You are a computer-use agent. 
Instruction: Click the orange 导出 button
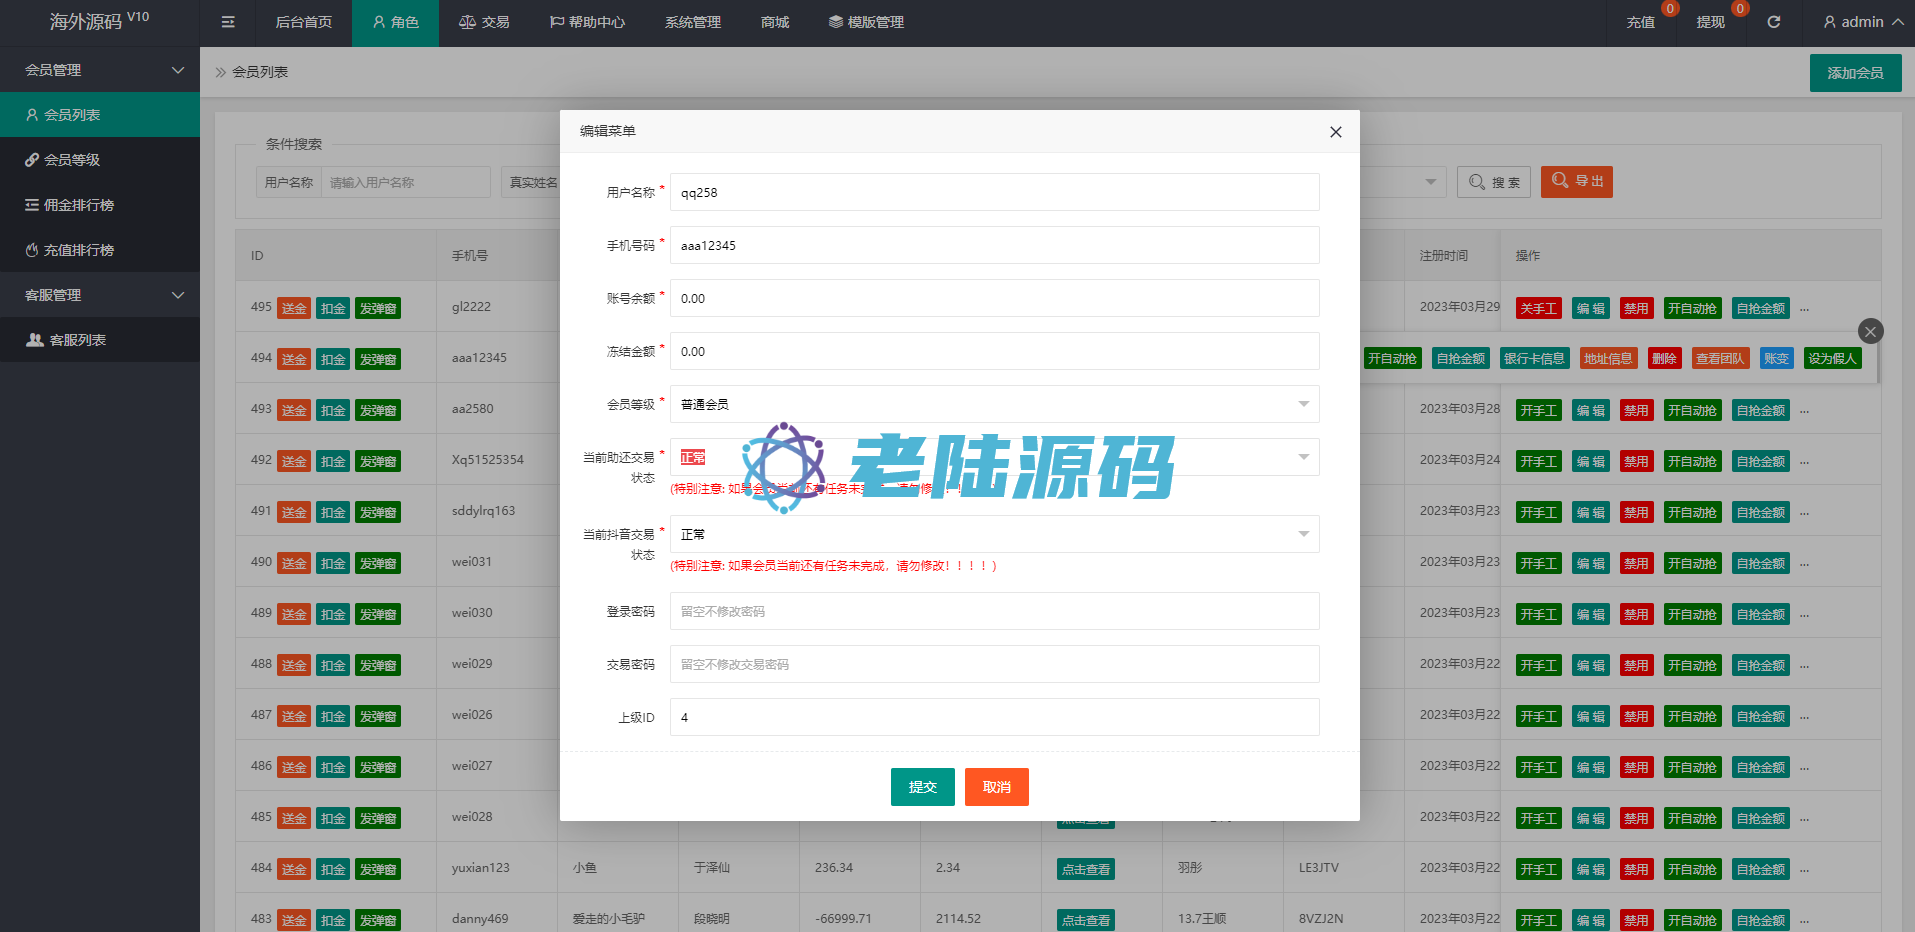tap(1577, 181)
